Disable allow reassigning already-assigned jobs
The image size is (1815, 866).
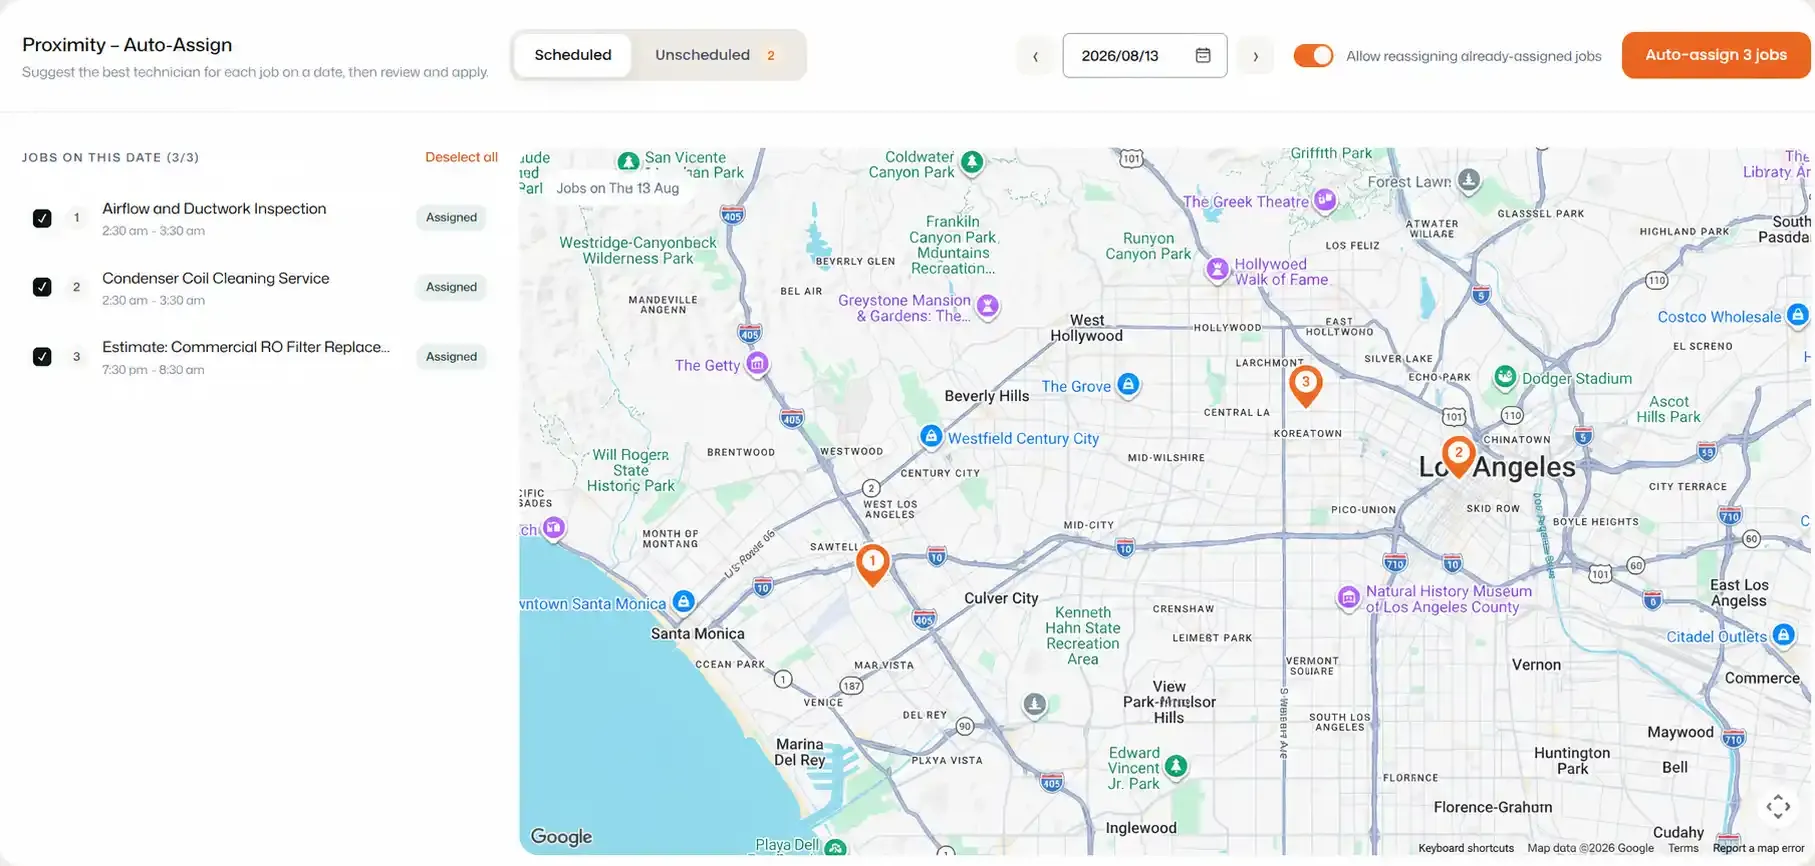coord(1313,56)
